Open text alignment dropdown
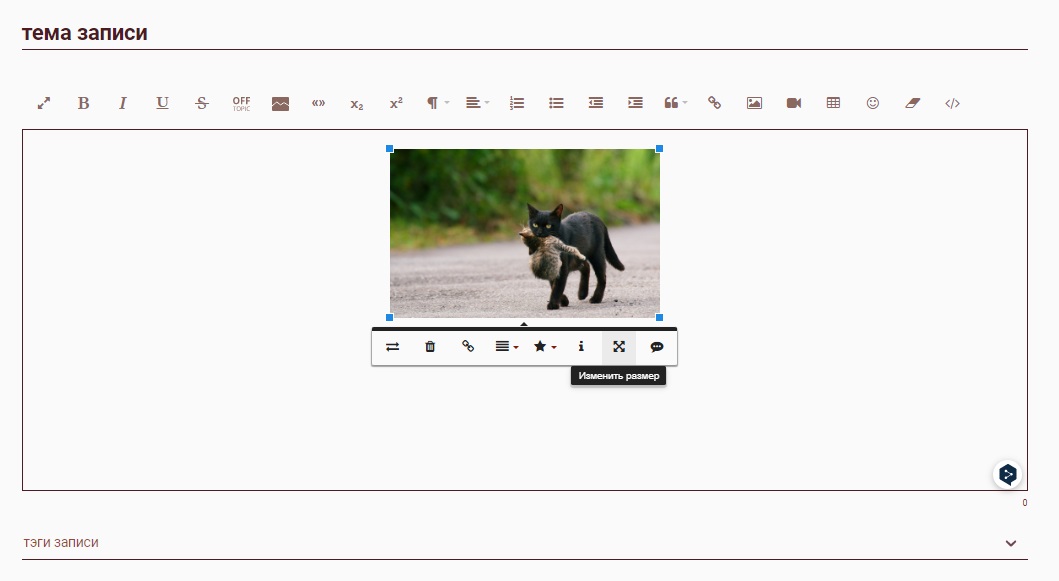The height and width of the screenshot is (581, 1059). coord(477,103)
